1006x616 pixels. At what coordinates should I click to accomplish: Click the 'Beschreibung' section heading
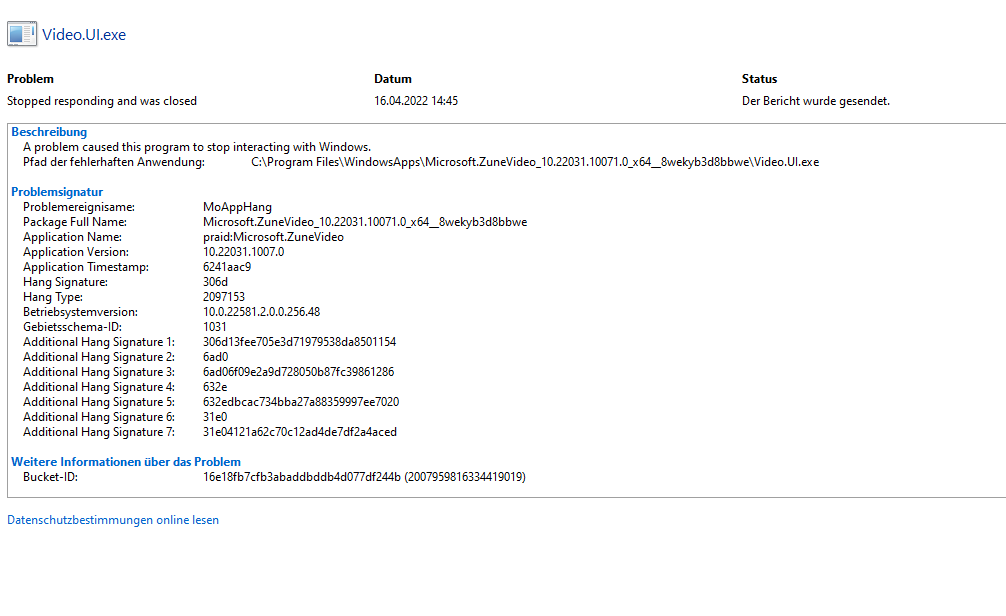coord(49,132)
